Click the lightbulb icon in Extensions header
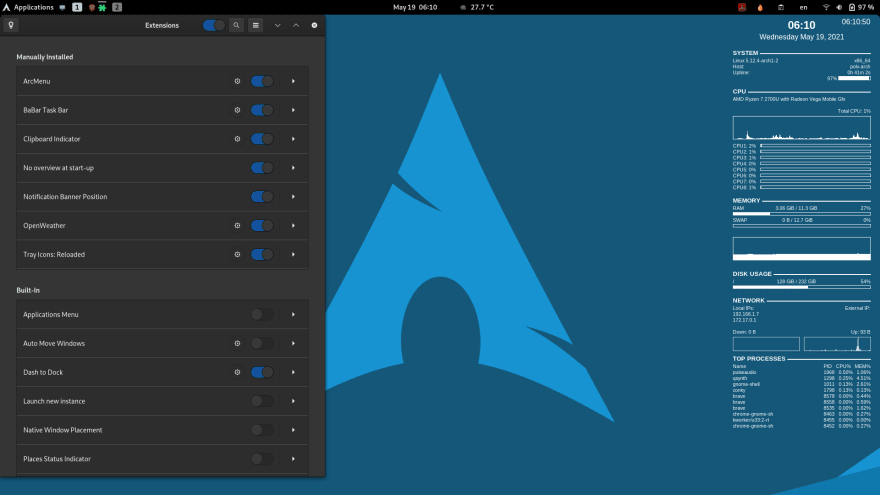 tap(11, 25)
